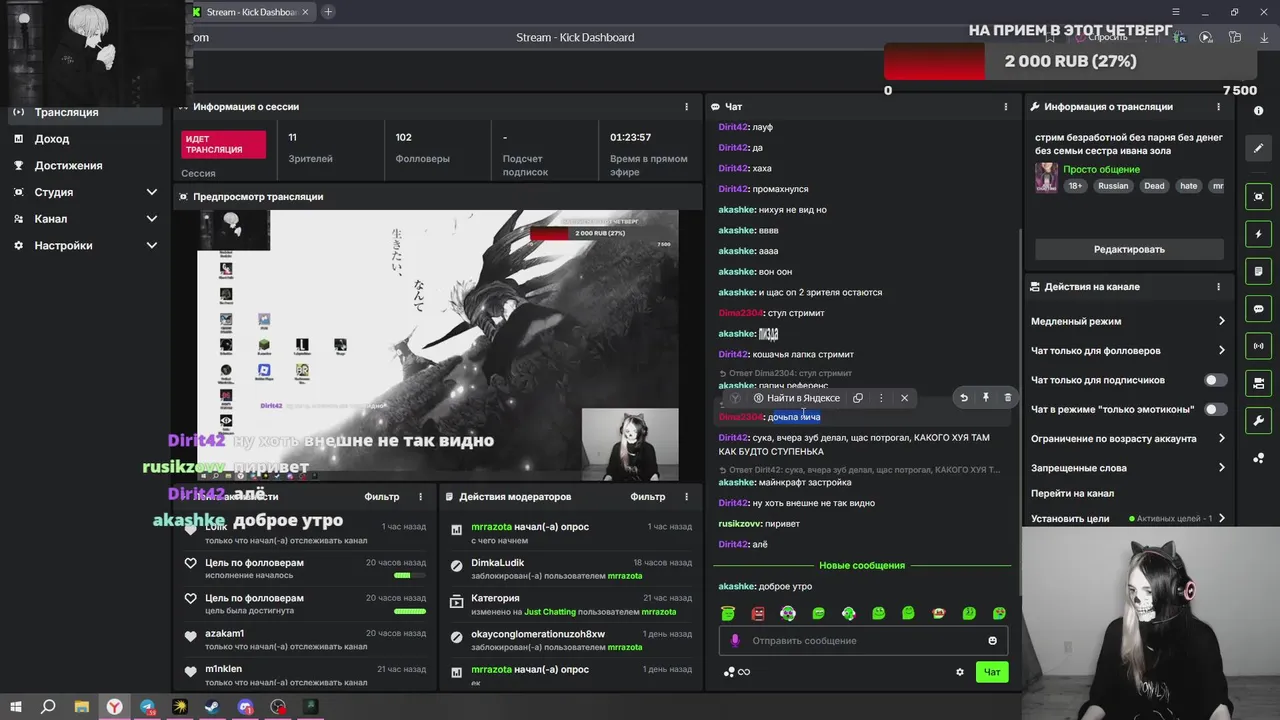Expand Медленный режим setting

click(1221, 321)
